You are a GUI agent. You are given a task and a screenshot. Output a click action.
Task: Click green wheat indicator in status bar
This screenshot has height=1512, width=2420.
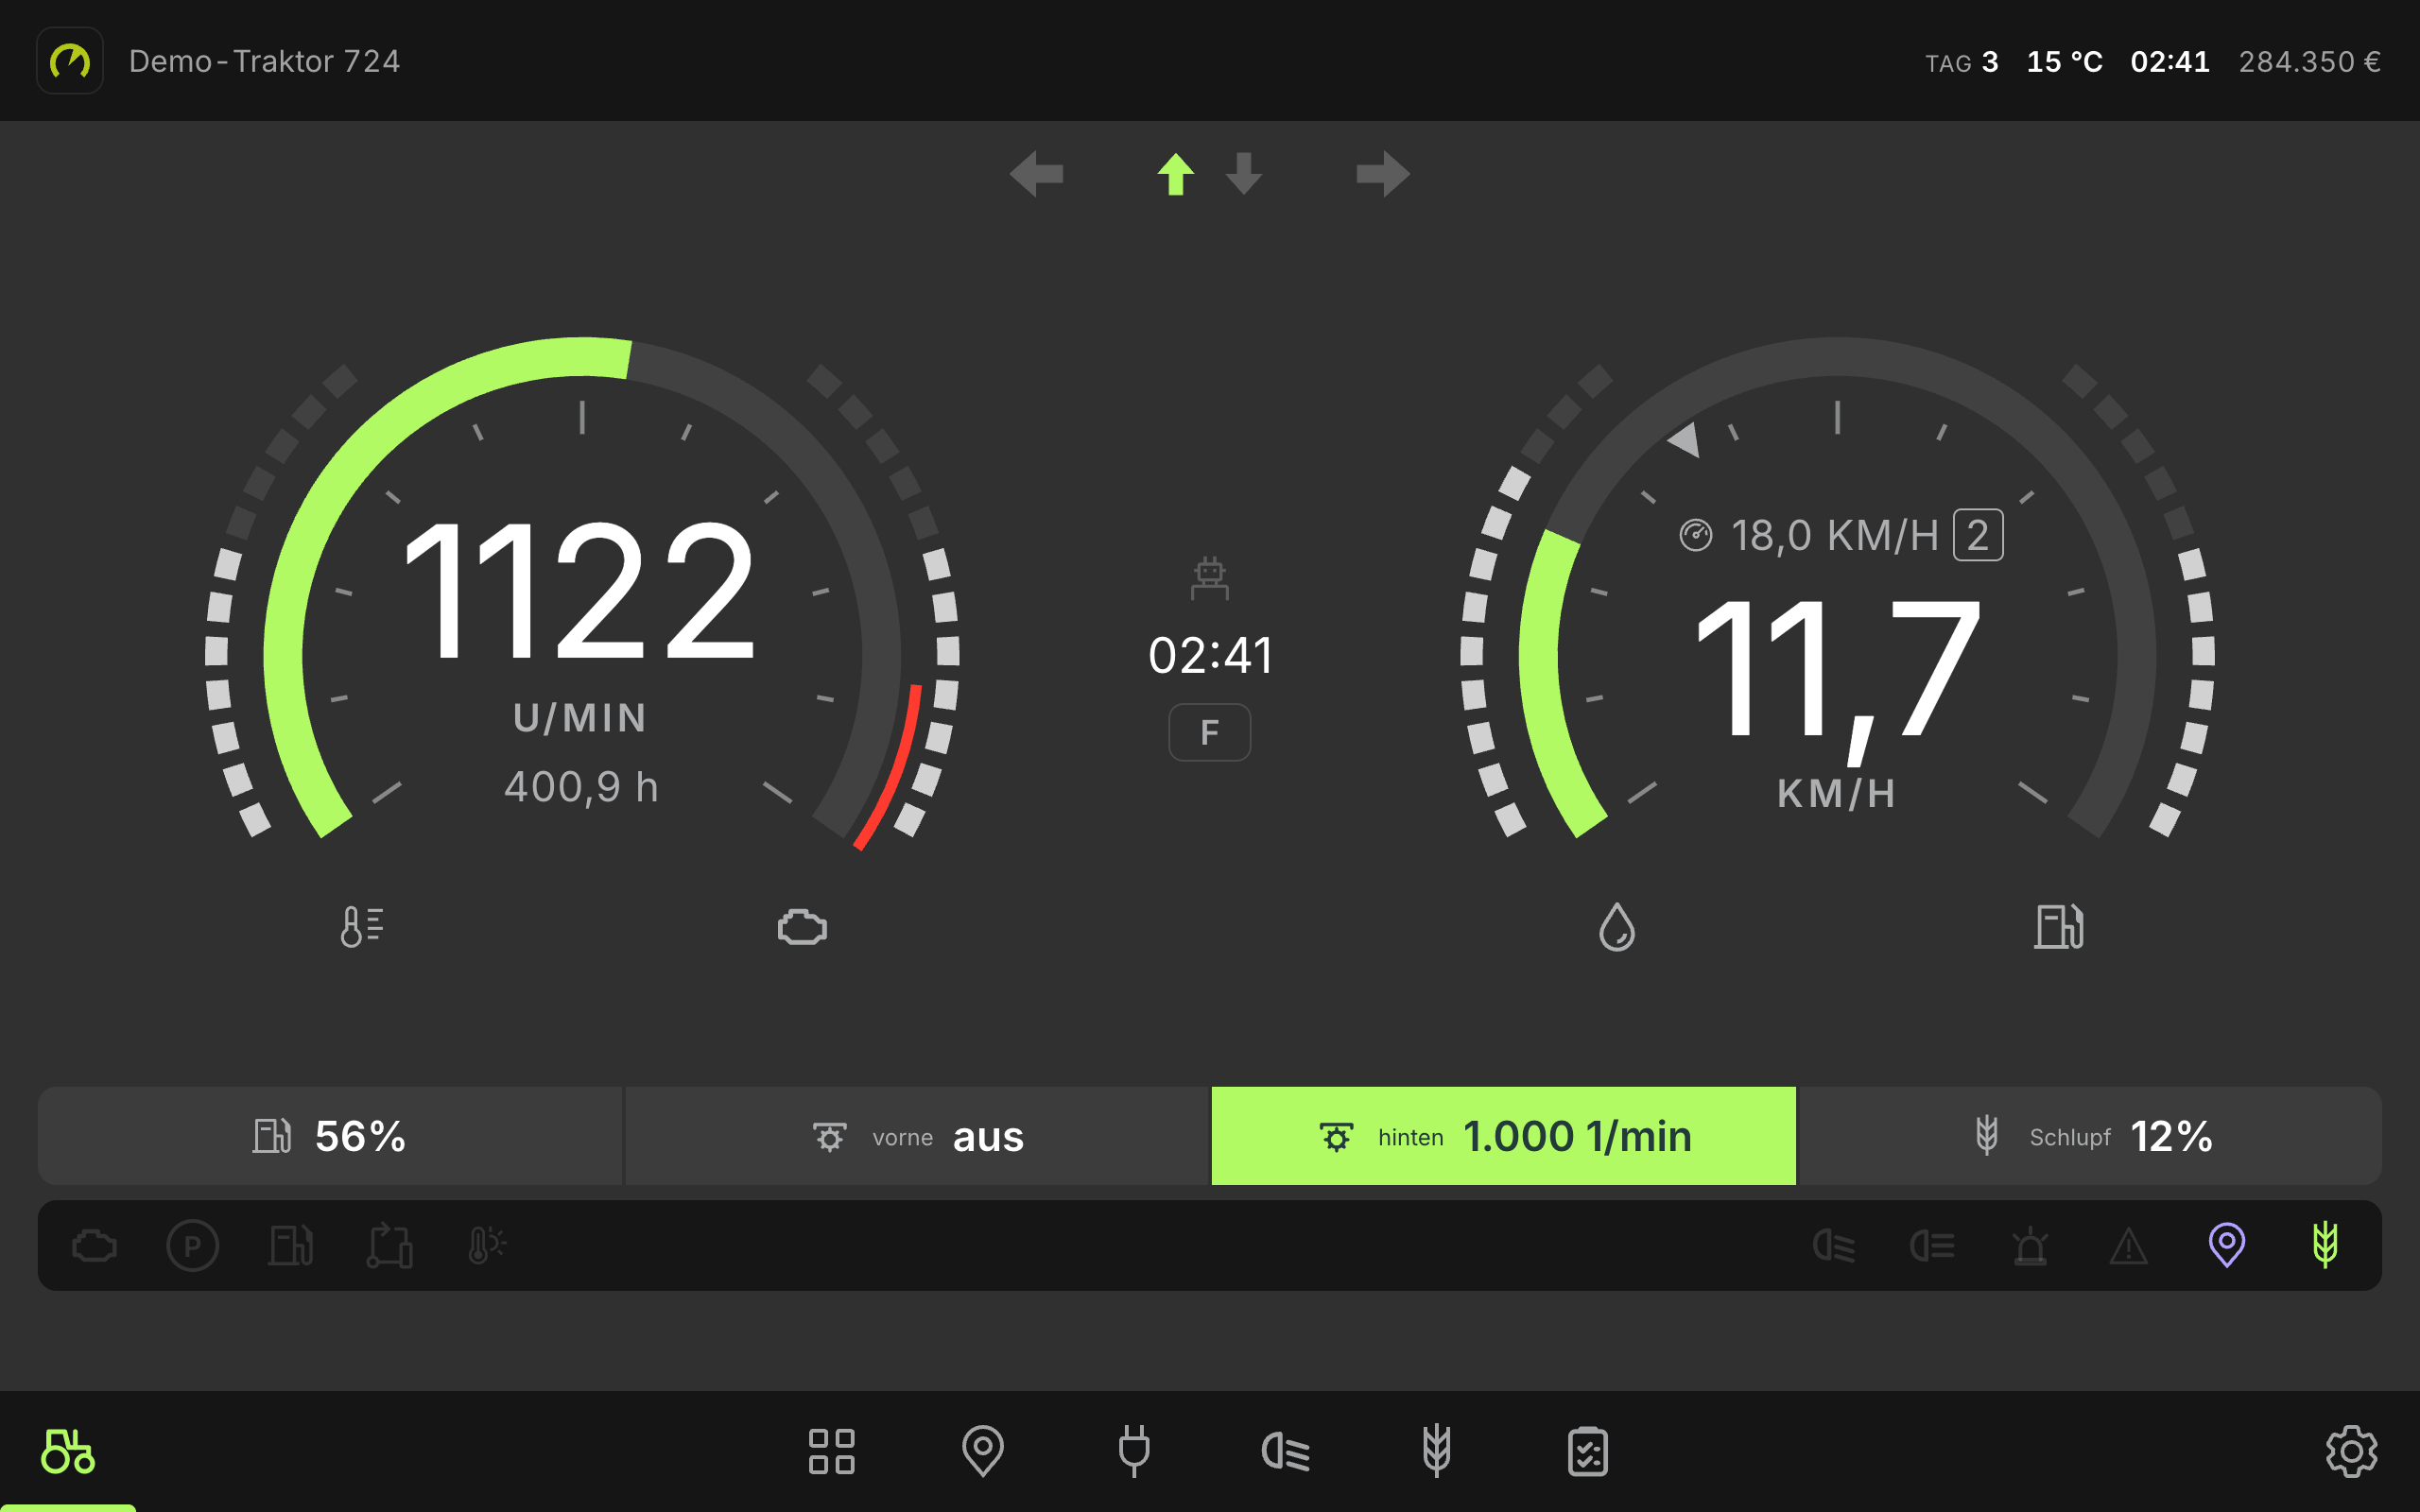tap(2325, 1245)
